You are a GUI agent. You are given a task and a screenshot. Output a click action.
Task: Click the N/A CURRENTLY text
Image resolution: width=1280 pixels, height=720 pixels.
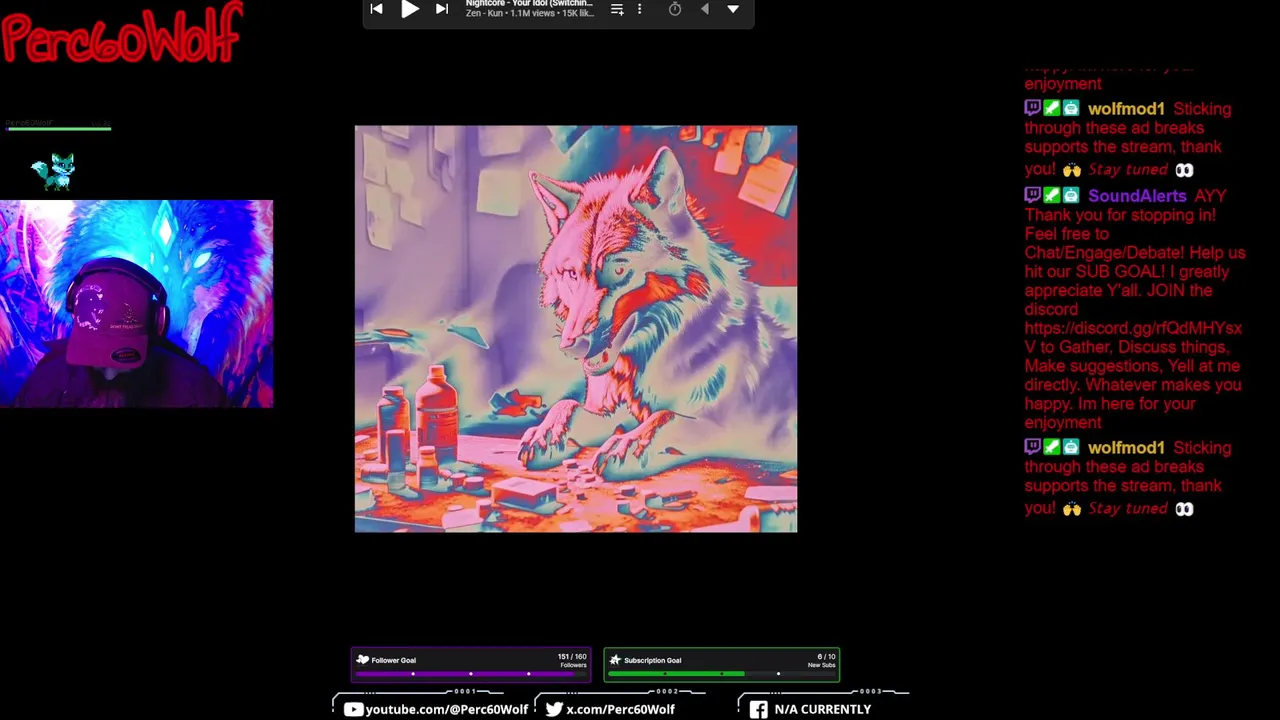[823, 709]
